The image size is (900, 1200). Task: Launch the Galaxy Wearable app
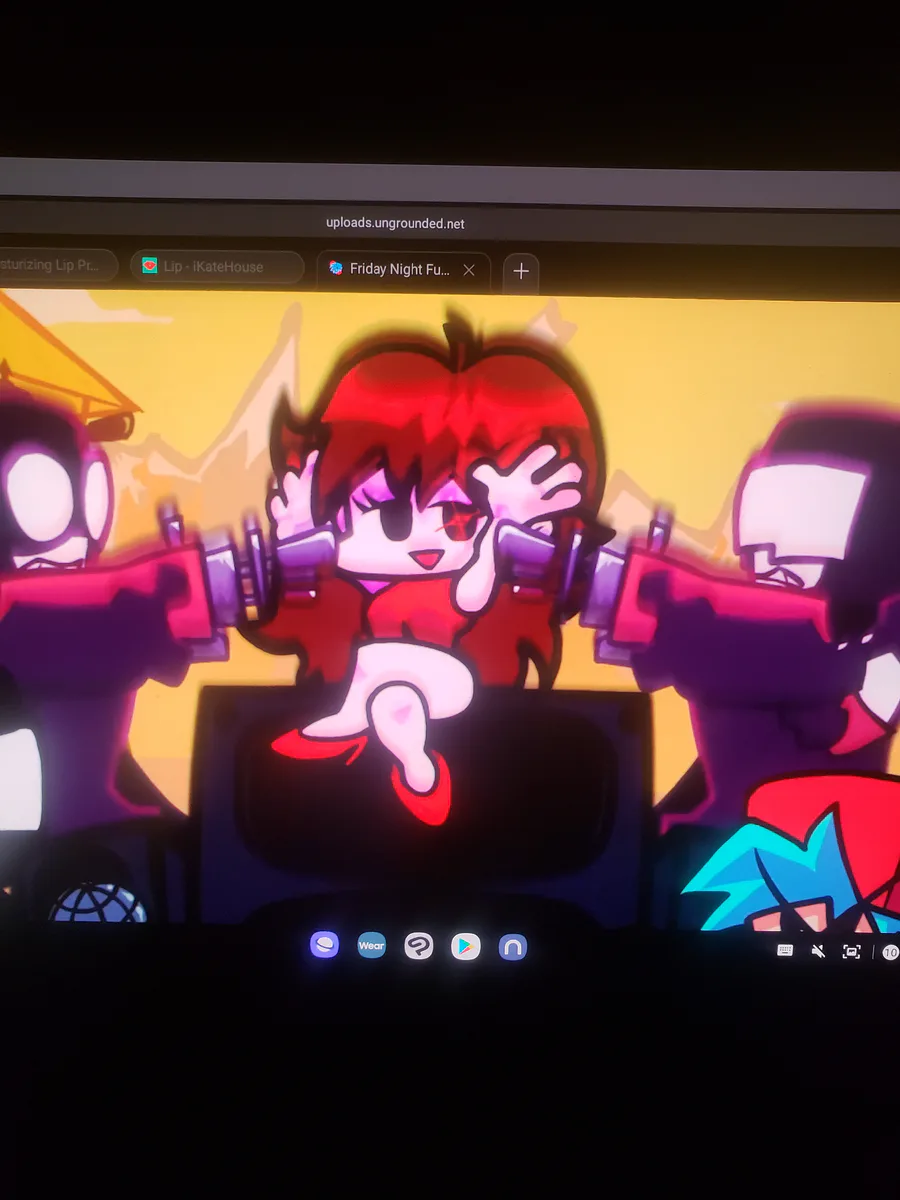click(371, 945)
